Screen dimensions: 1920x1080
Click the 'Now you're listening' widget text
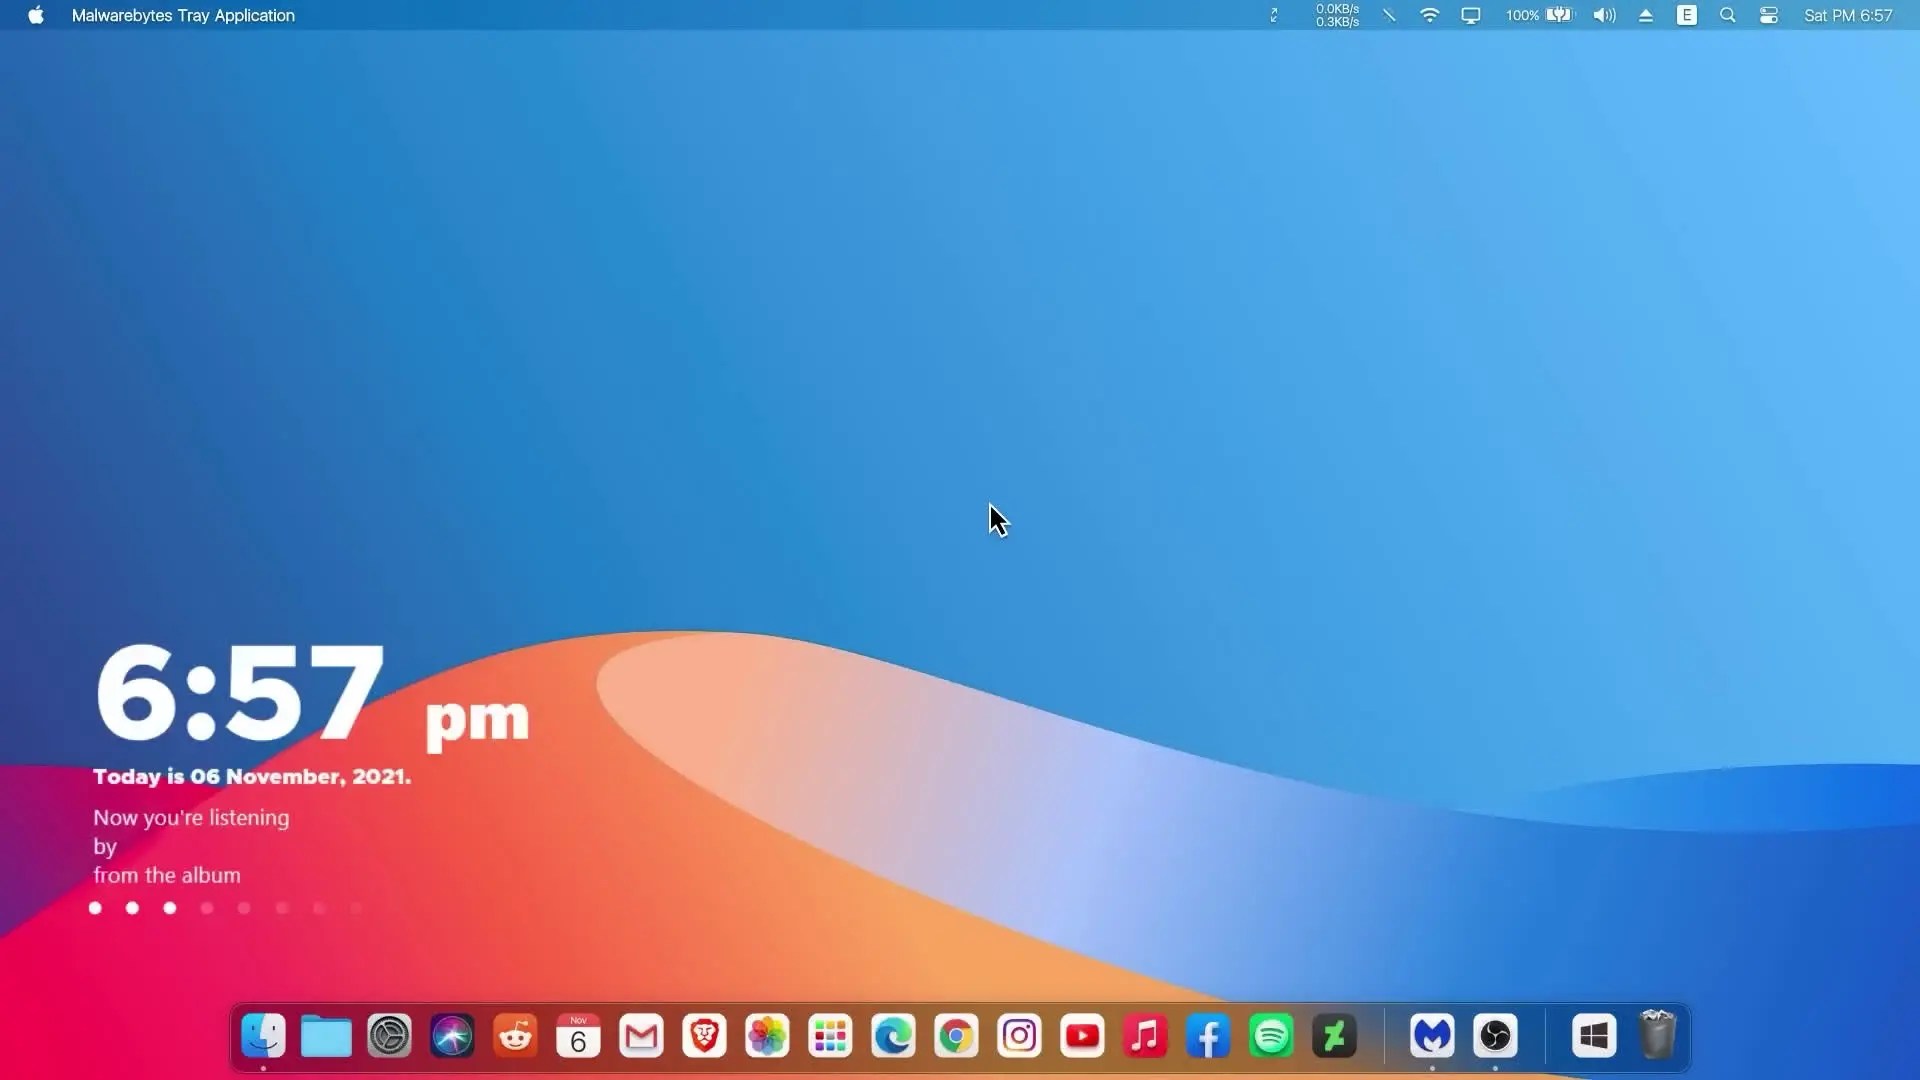point(190,817)
